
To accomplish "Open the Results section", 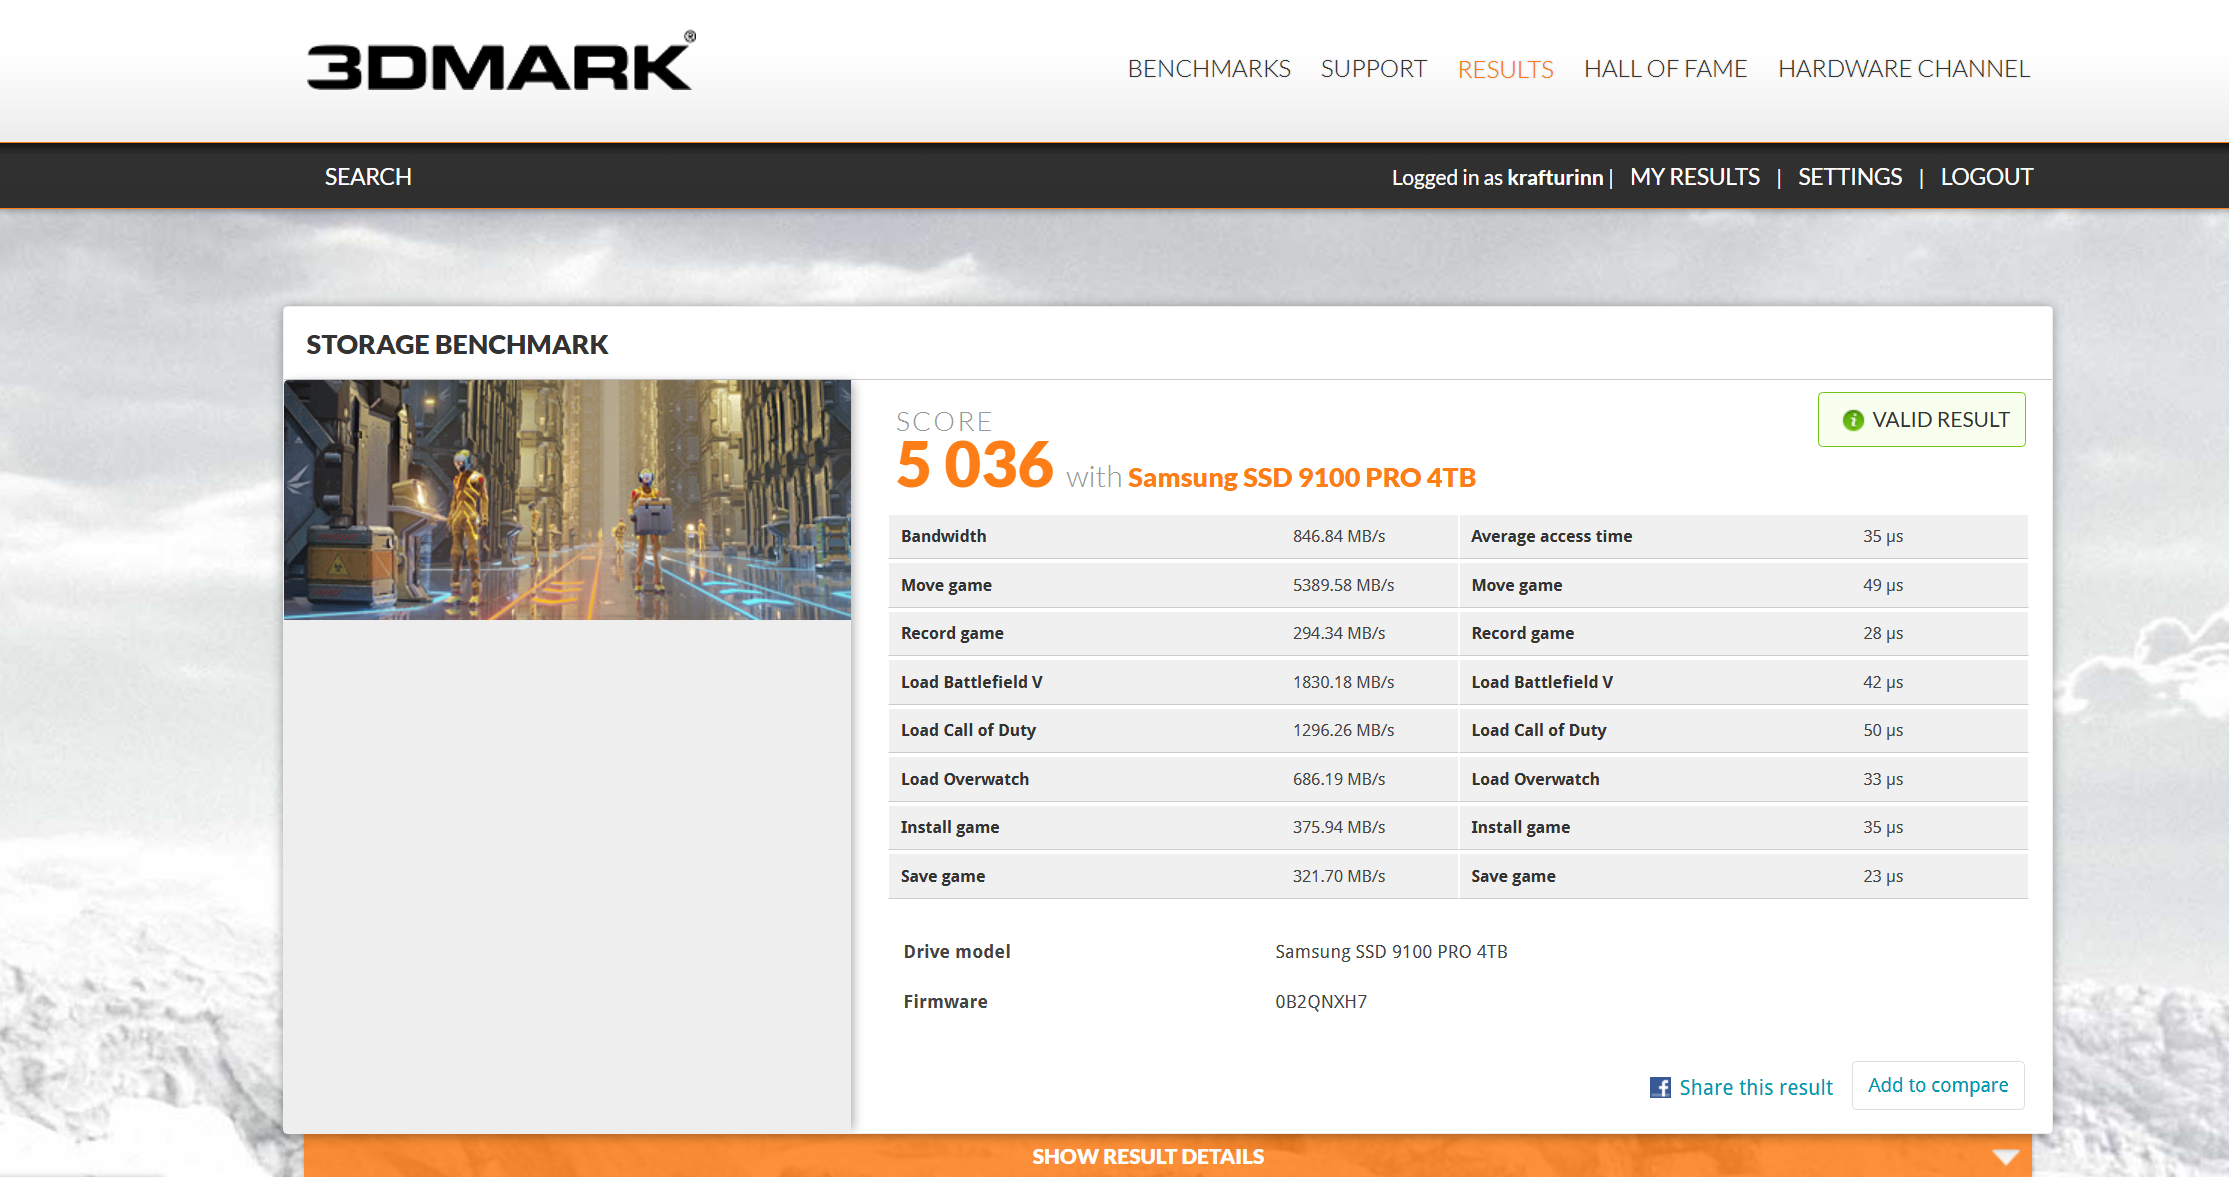I will click(x=1504, y=69).
